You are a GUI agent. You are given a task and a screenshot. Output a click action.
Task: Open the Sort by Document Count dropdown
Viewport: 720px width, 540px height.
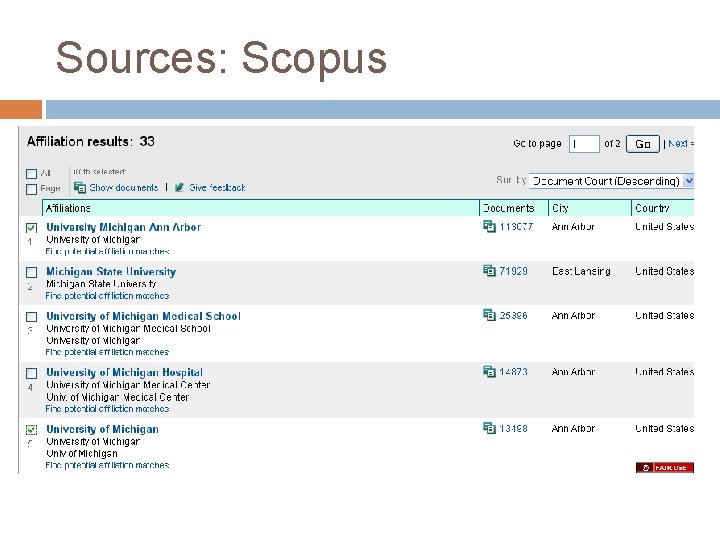pyautogui.click(x=611, y=181)
